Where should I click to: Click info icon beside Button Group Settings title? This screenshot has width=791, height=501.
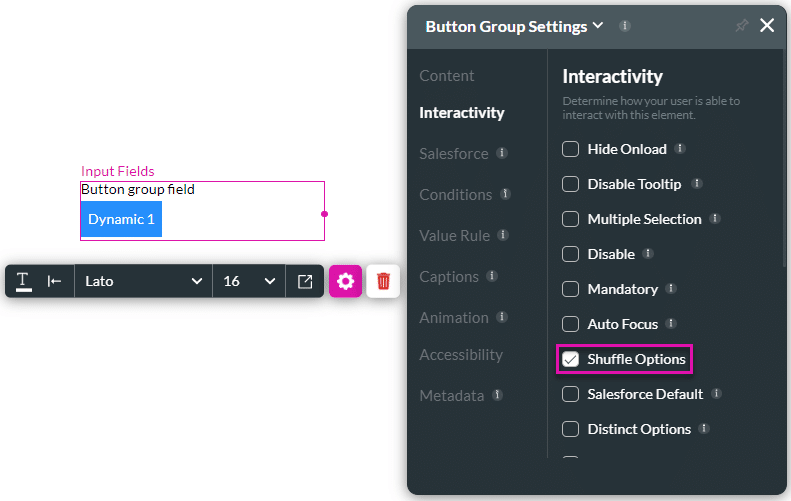[x=625, y=26]
